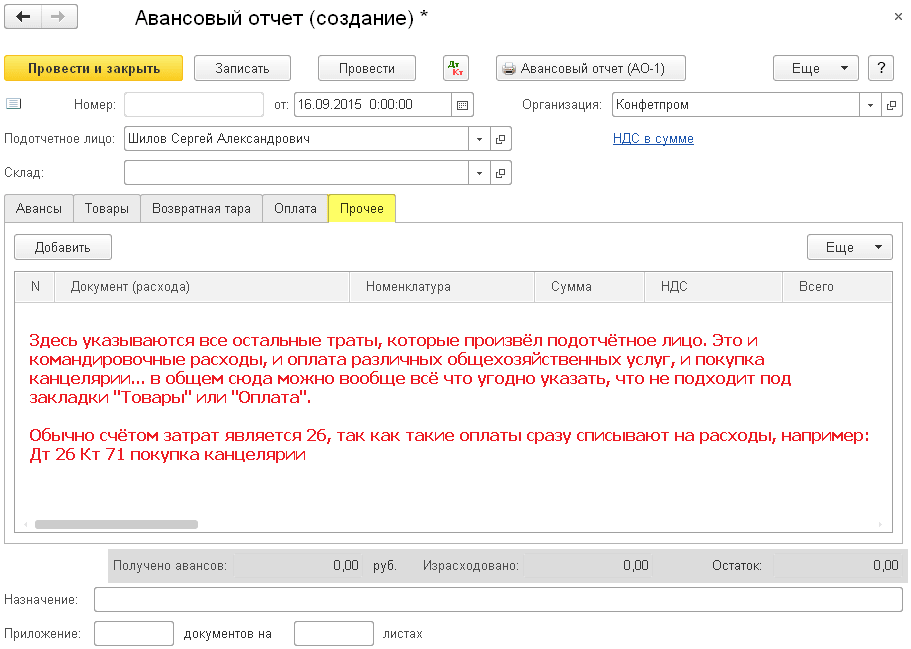Open the Организация record via open icon
The image size is (911, 649).
891,104
